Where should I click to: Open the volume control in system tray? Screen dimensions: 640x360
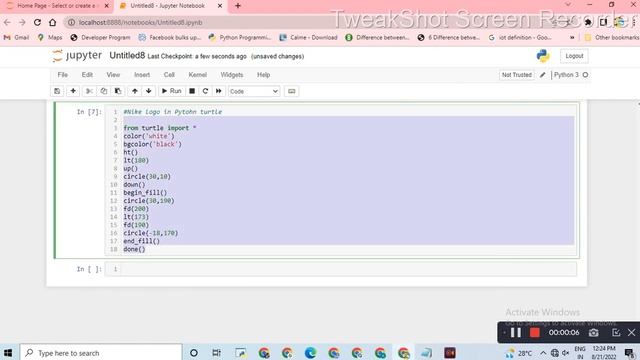(x=566, y=353)
